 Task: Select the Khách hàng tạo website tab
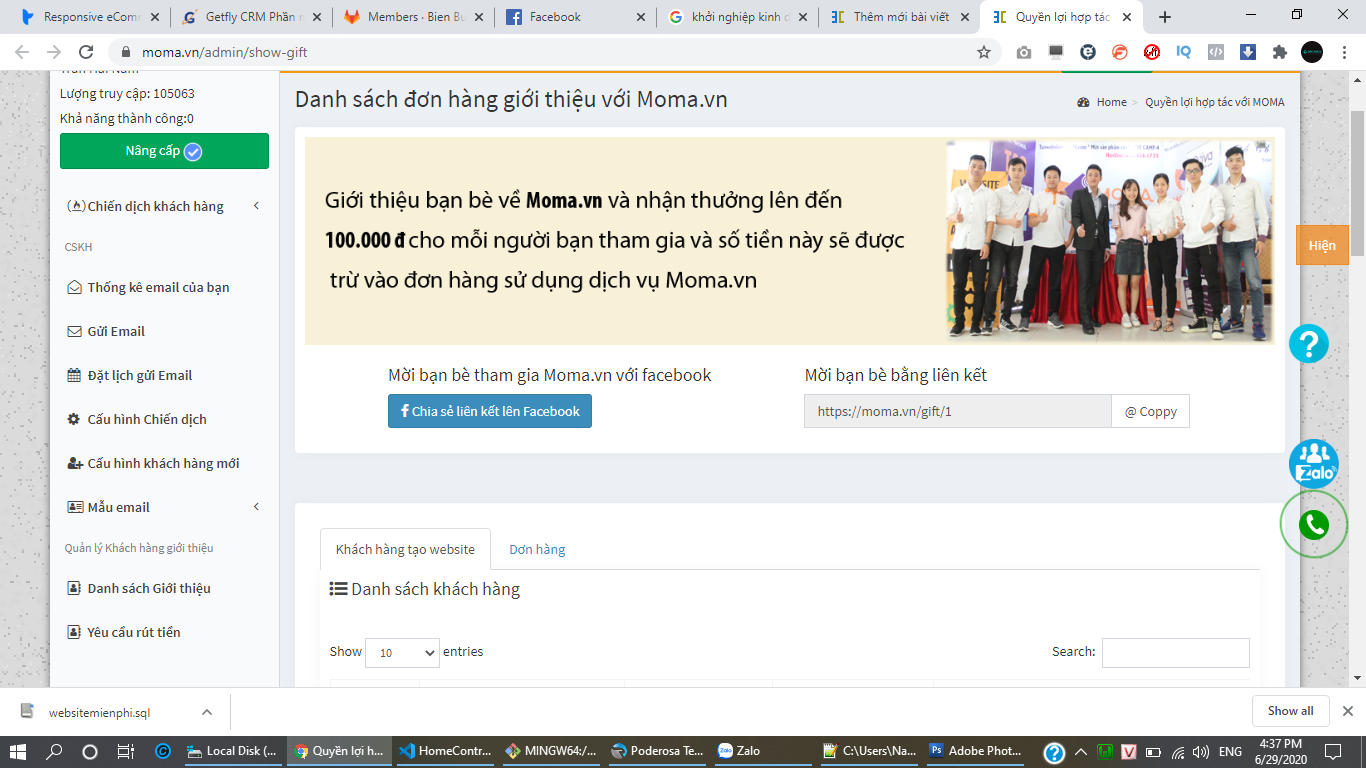coord(405,549)
